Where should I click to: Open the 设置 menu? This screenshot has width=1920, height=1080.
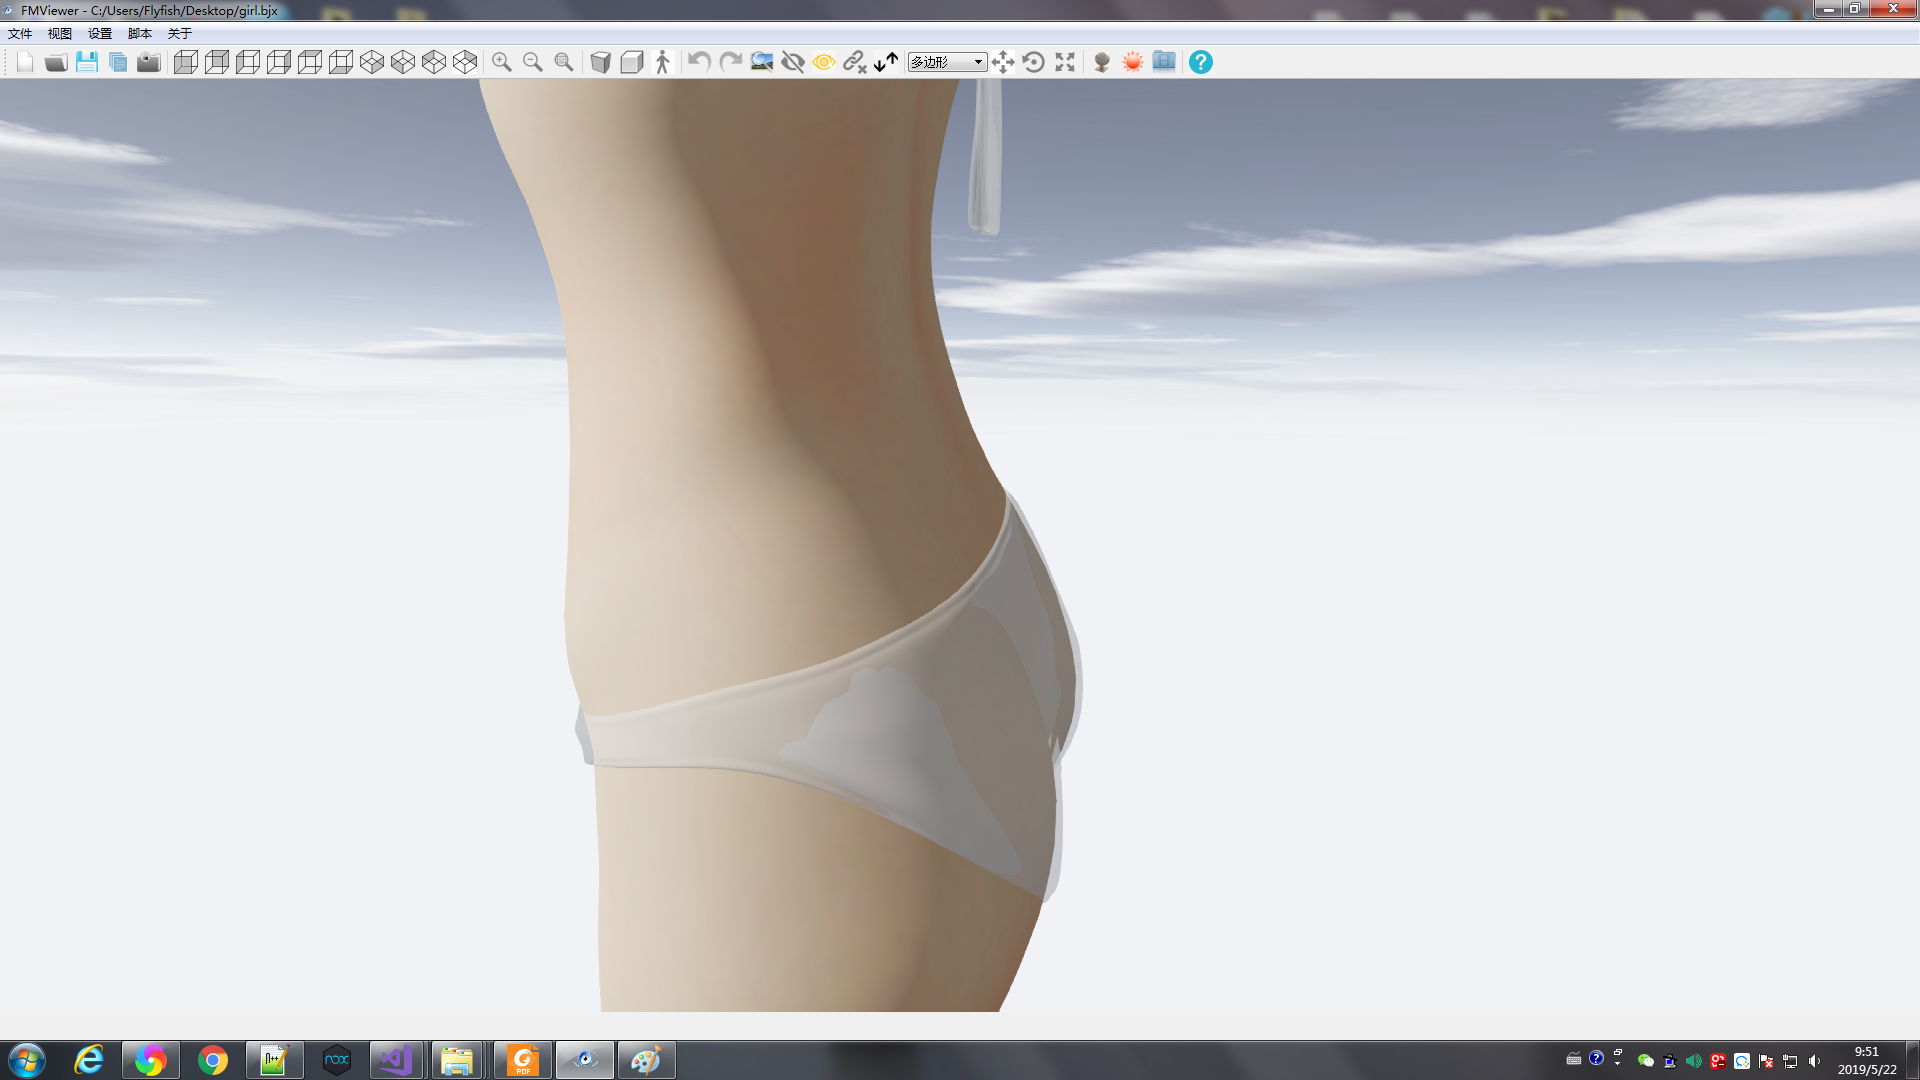tap(100, 34)
